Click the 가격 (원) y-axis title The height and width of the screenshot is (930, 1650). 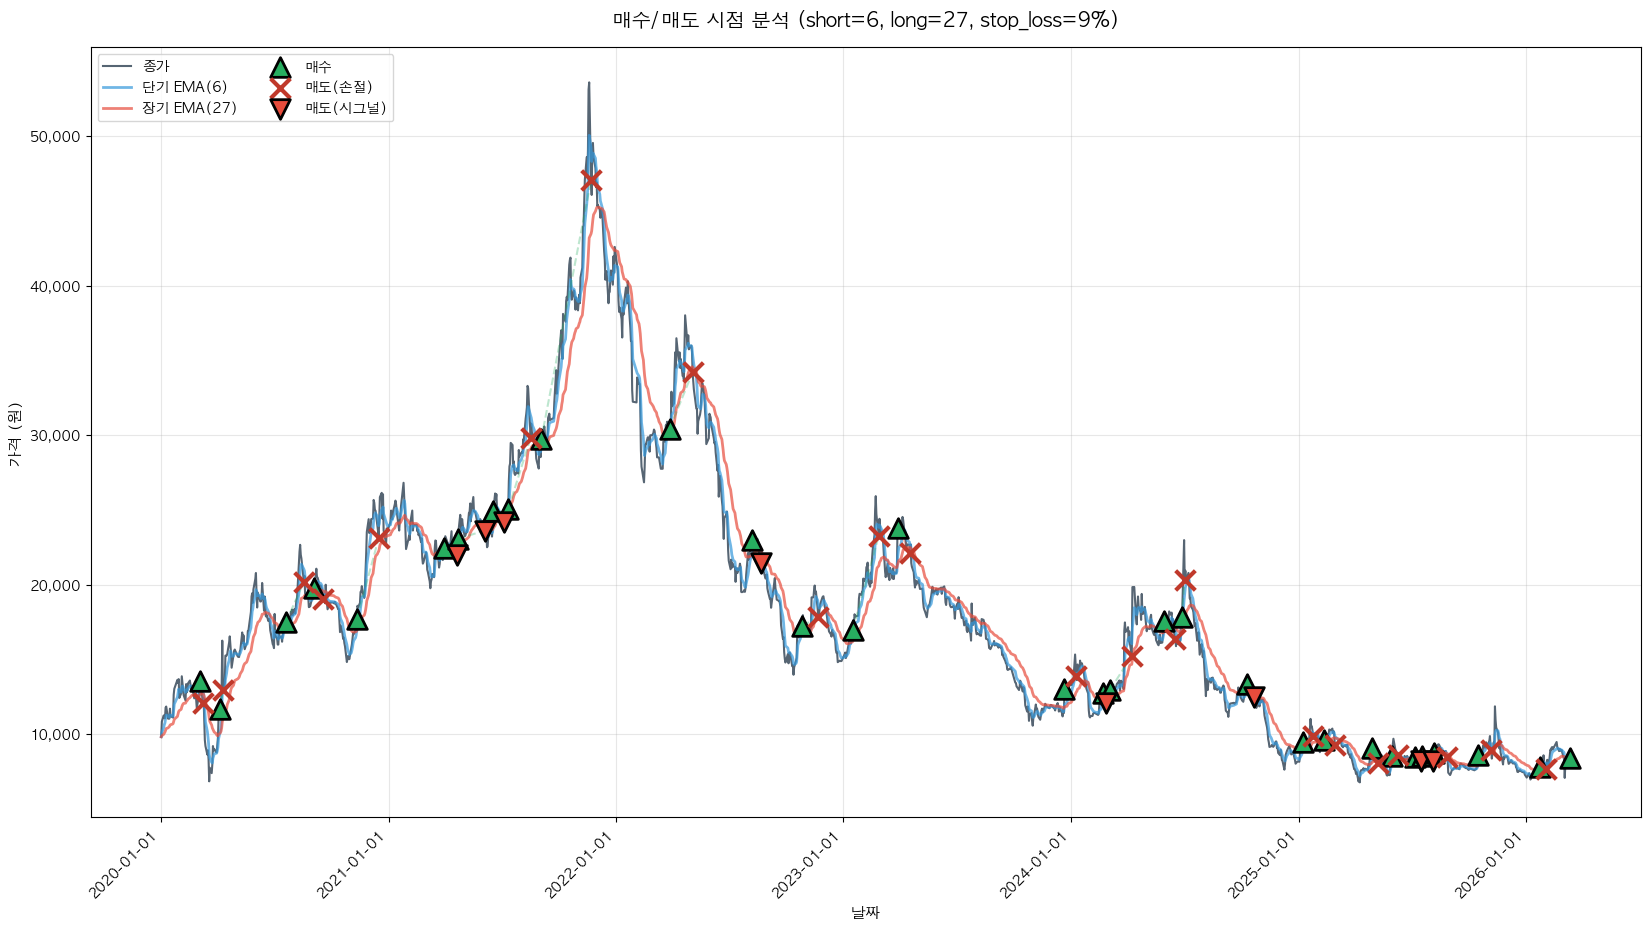click(x=14, y=434)
